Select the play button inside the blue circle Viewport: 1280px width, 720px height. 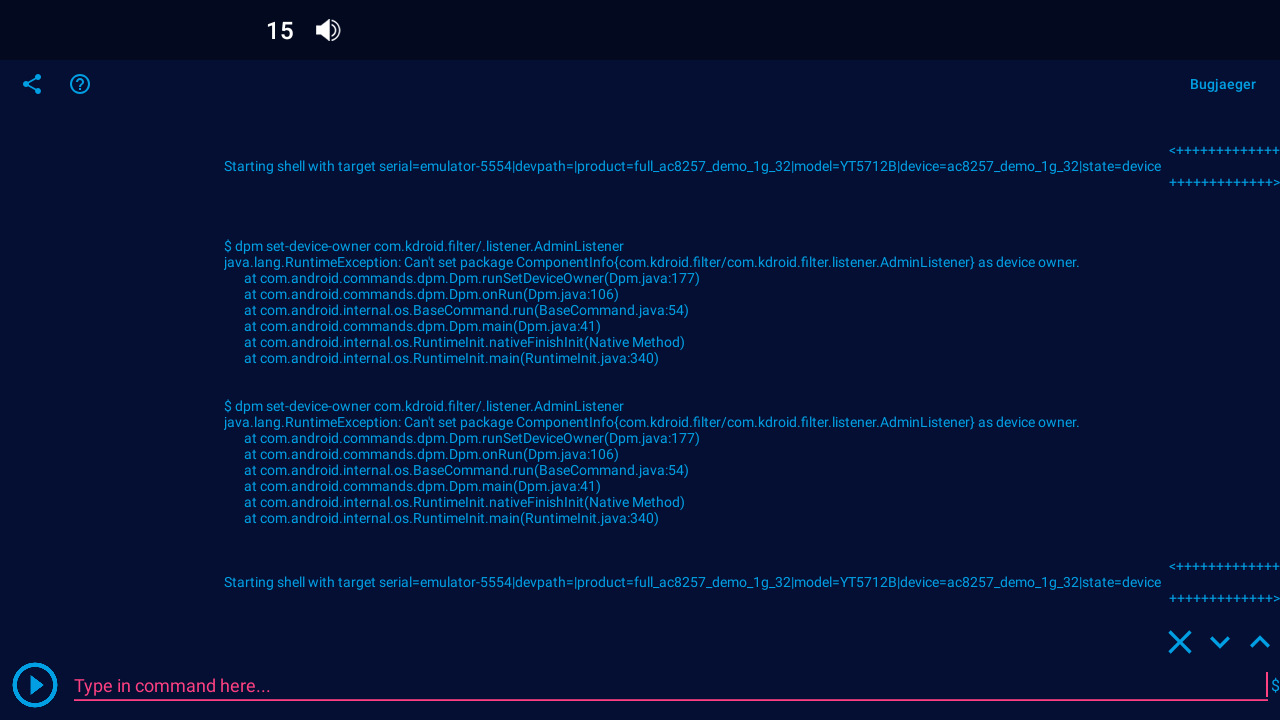[35, 685]
